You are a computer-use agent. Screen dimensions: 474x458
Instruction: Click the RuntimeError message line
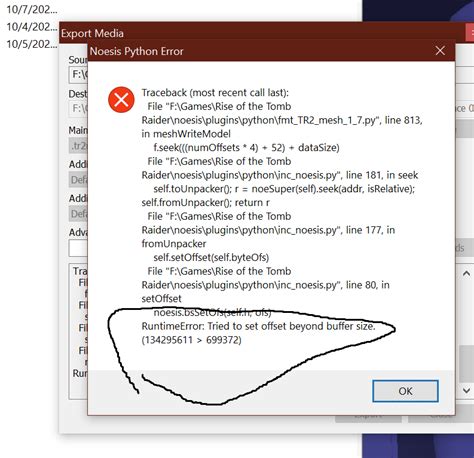(x=258, y=326)
